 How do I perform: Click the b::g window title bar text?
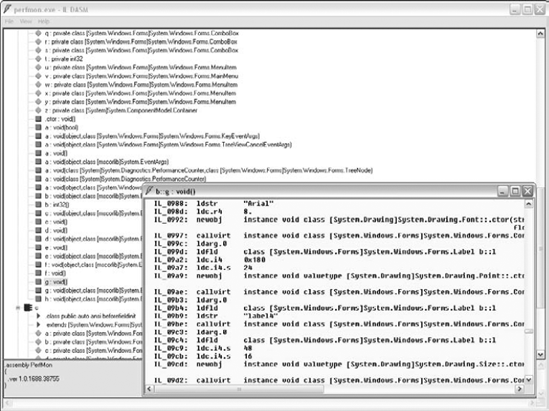(175, 191)
